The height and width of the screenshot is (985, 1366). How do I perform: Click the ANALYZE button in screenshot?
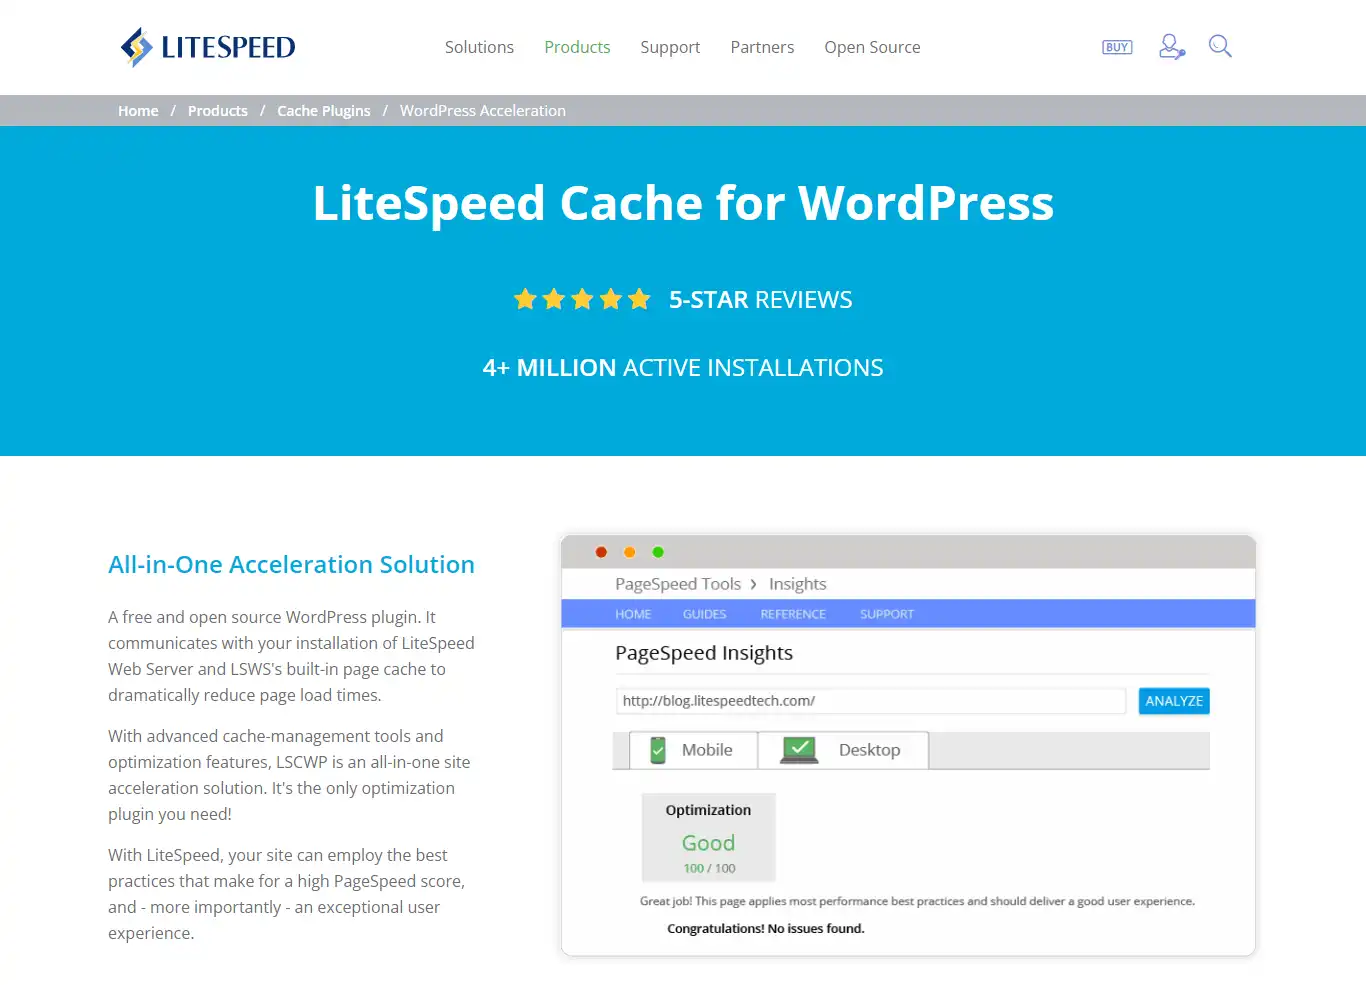(x=1174, y=701)
